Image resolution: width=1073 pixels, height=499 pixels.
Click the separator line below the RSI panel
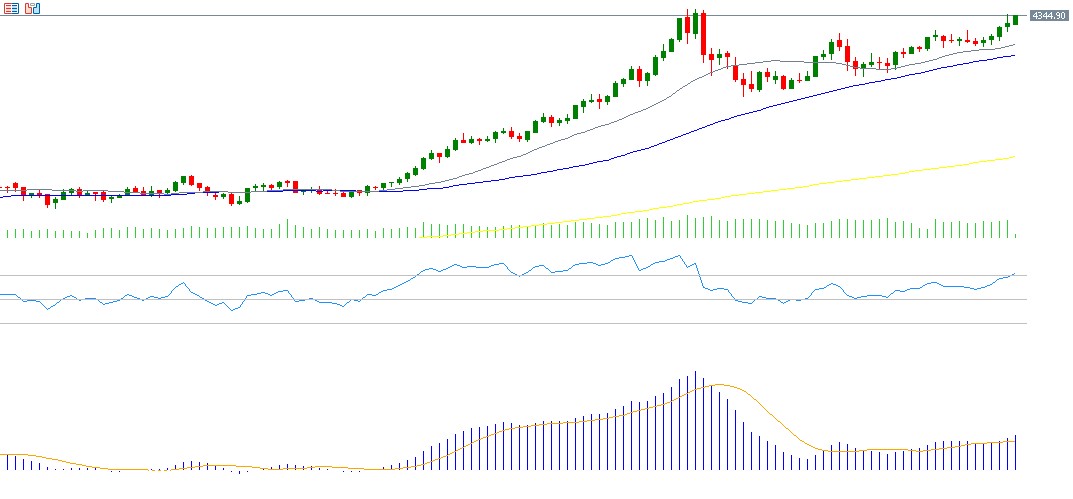coord(500,324)
